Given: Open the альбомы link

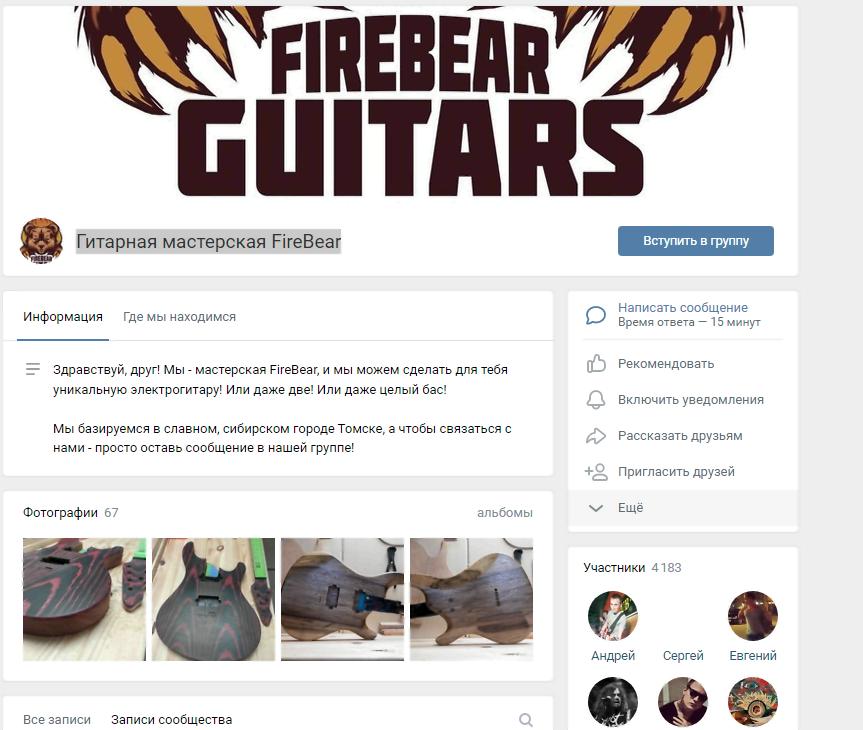Looking at the screenshot, I should pyautogui.click(x=505, y=513).
